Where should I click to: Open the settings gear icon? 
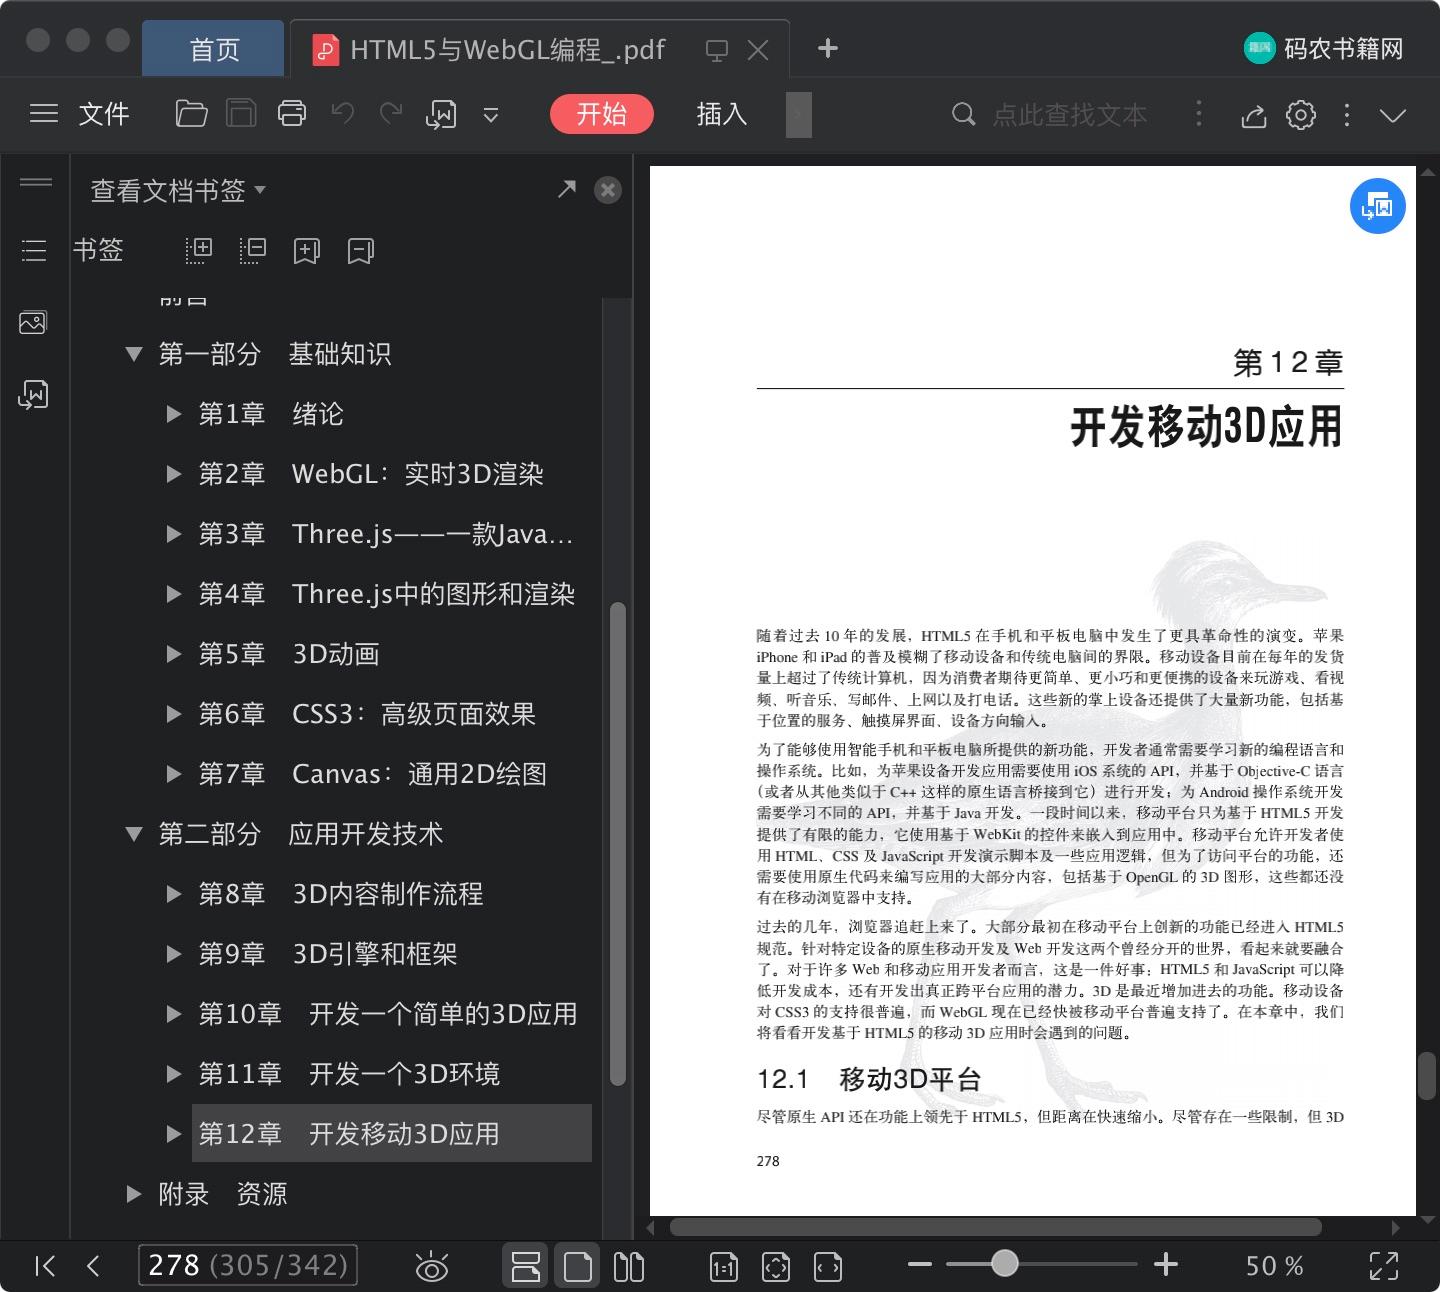[1301, 114]
